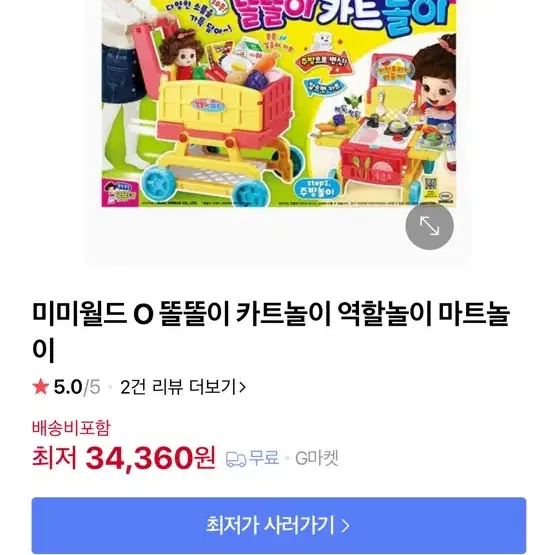Image resolution: width=555 pixels, height=555 pixels.
Task: Click the red star rating icon
Action: tap(40, 387)
